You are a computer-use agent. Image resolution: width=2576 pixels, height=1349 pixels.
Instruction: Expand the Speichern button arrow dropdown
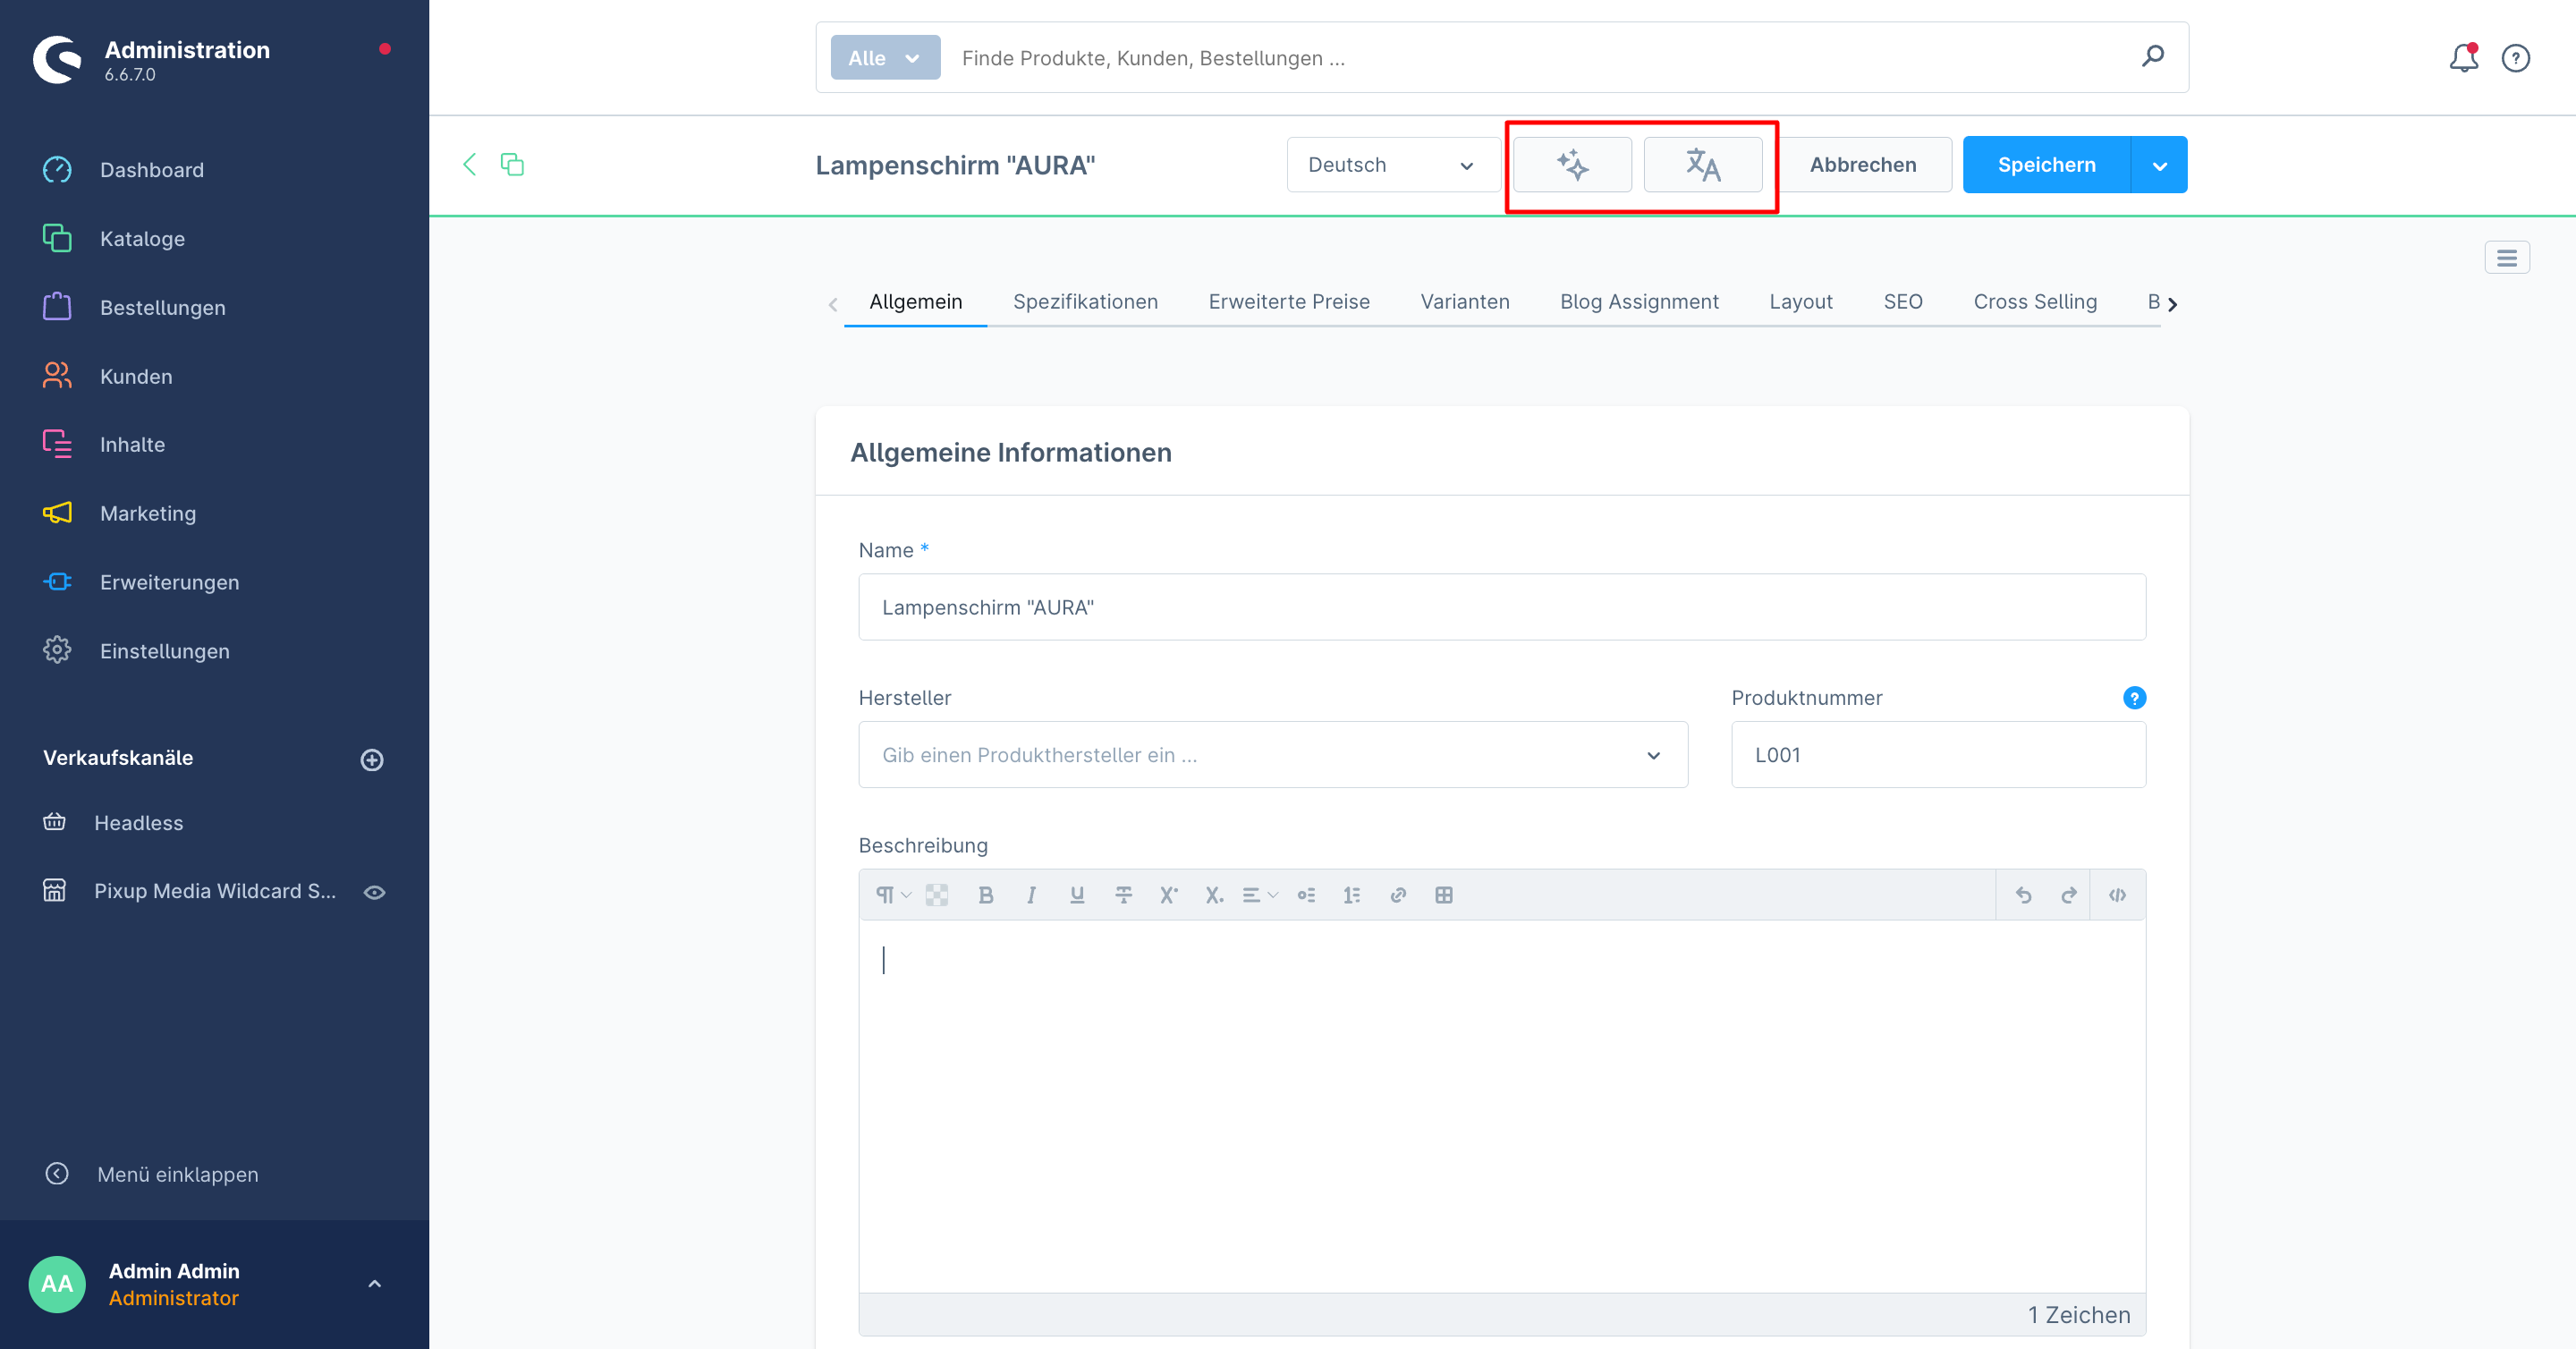click(2159, 165)
